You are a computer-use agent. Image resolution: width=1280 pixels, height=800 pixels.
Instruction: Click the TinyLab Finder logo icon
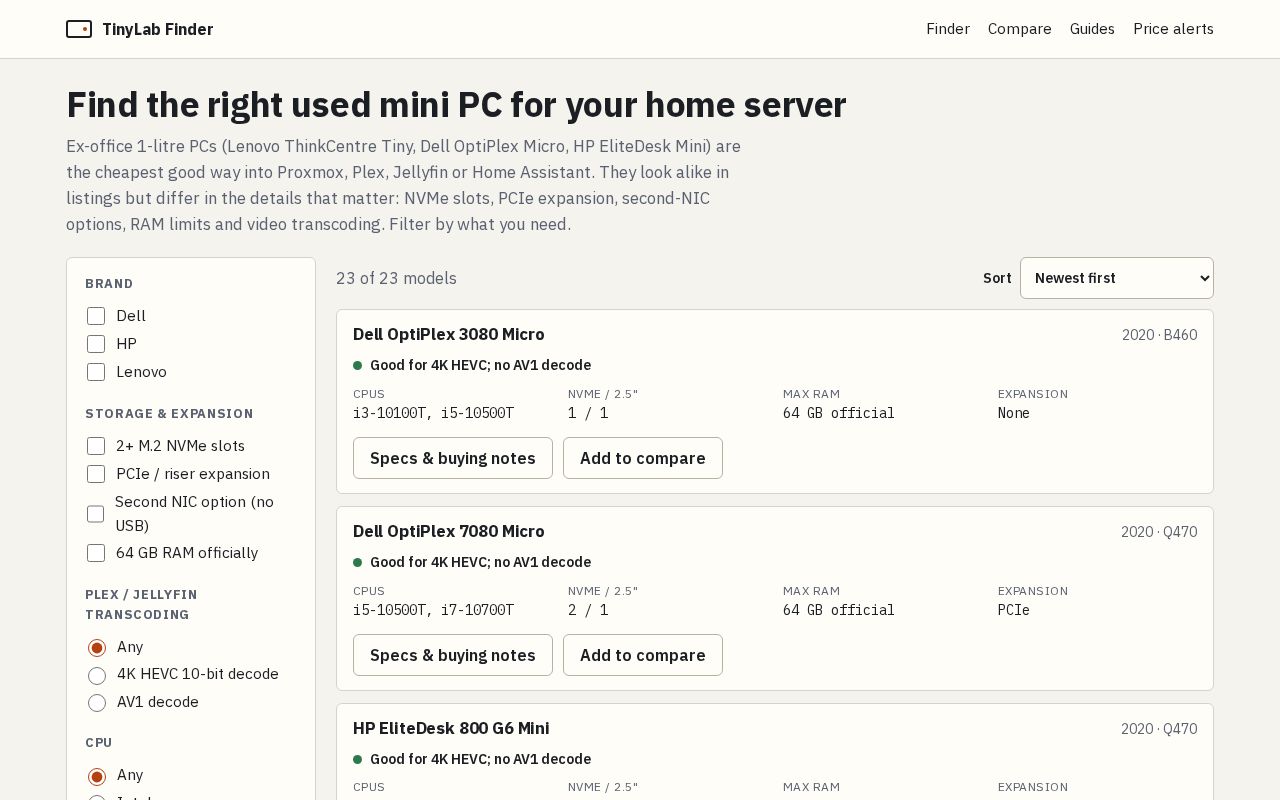pos(79,29)
